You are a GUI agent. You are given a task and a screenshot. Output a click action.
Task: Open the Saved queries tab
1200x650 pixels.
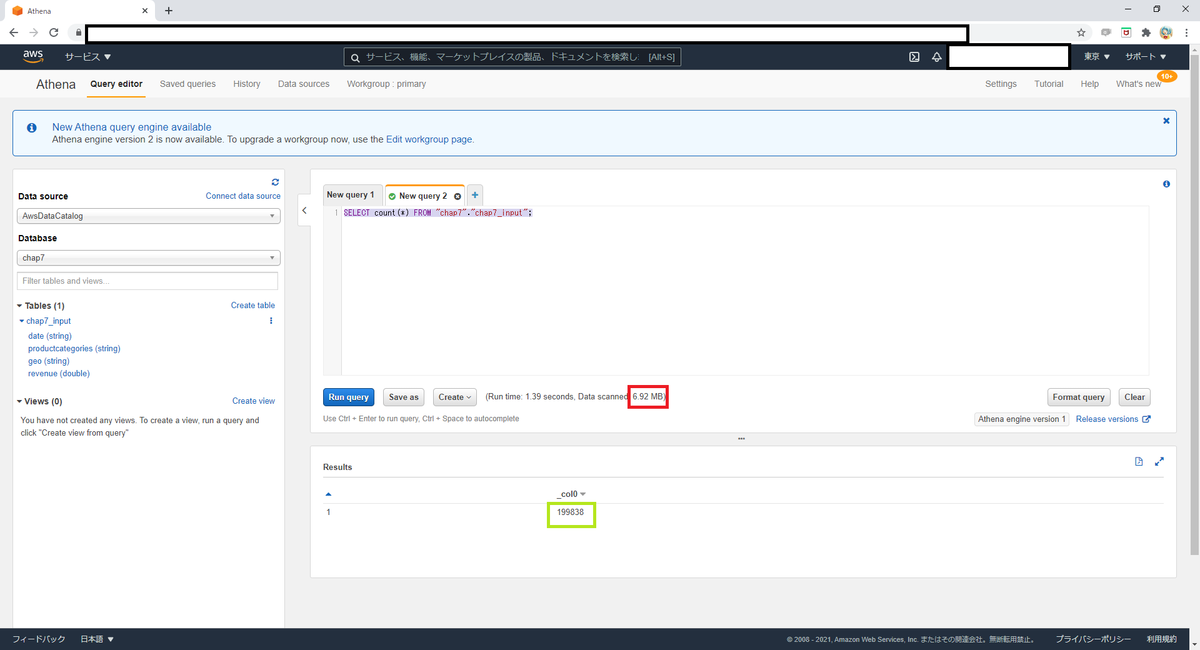188,84
